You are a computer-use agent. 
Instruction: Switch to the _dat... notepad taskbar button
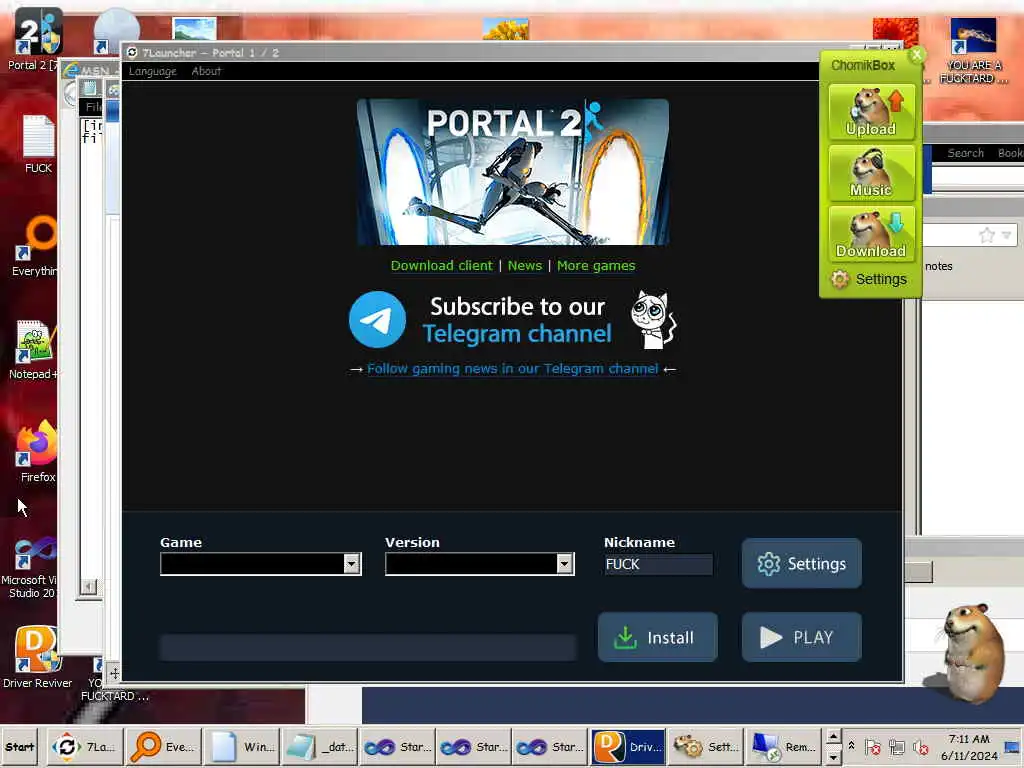pos(319,747)
